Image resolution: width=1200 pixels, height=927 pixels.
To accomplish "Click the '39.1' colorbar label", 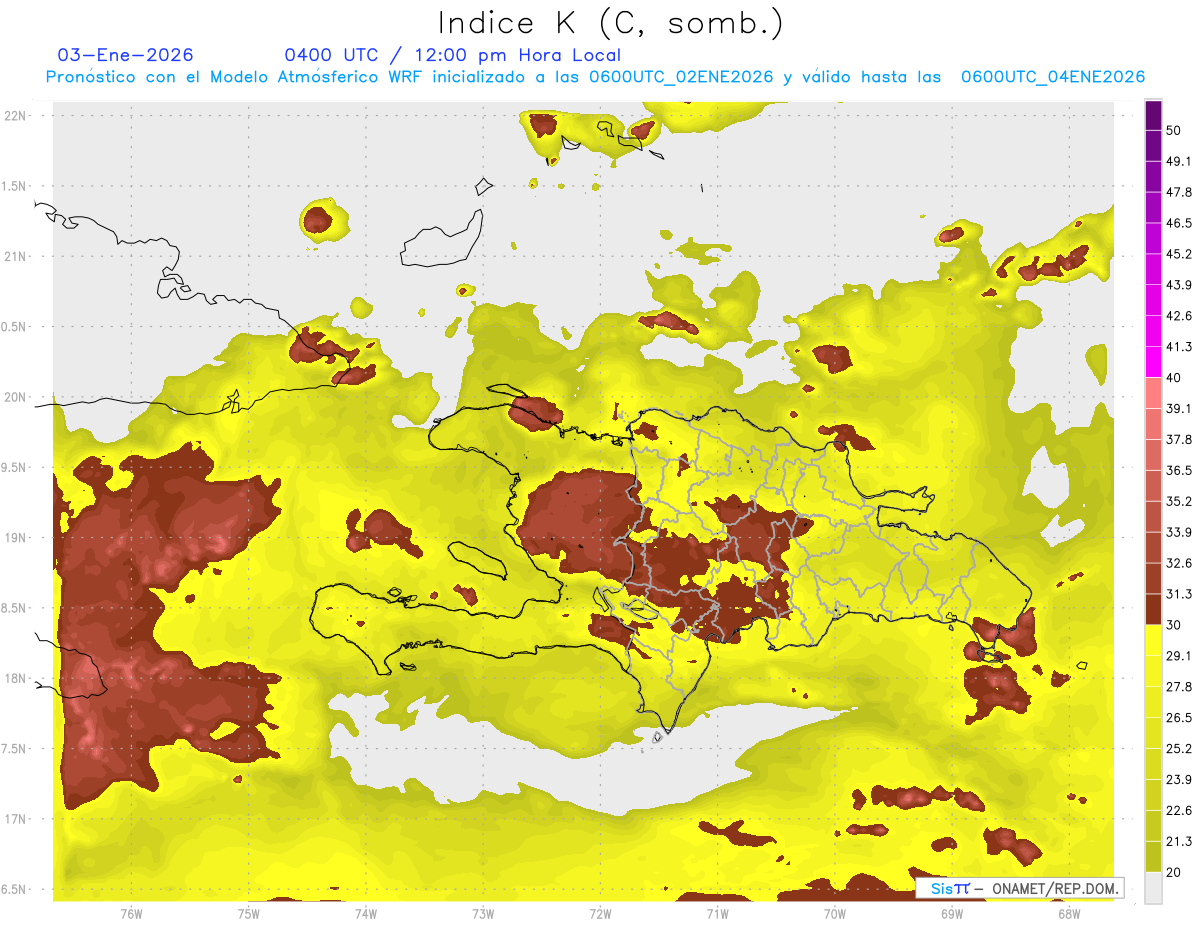I will pos(1179,409).
